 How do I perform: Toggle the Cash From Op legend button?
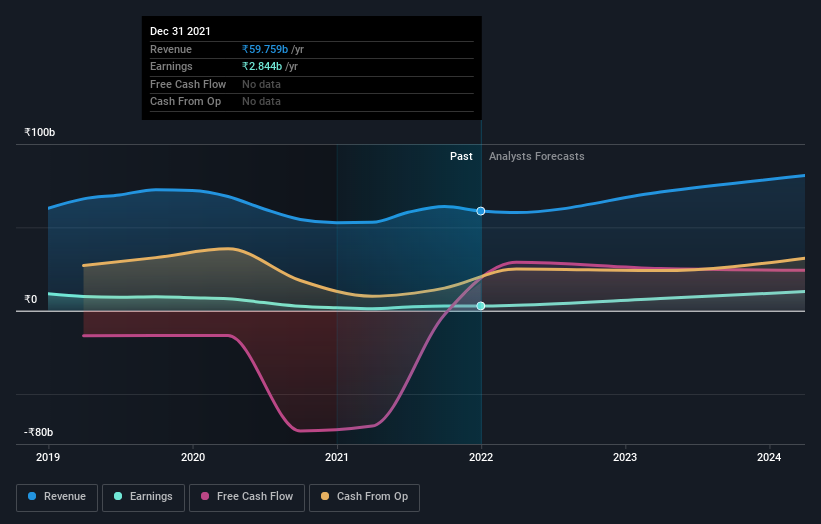(364, 497)
